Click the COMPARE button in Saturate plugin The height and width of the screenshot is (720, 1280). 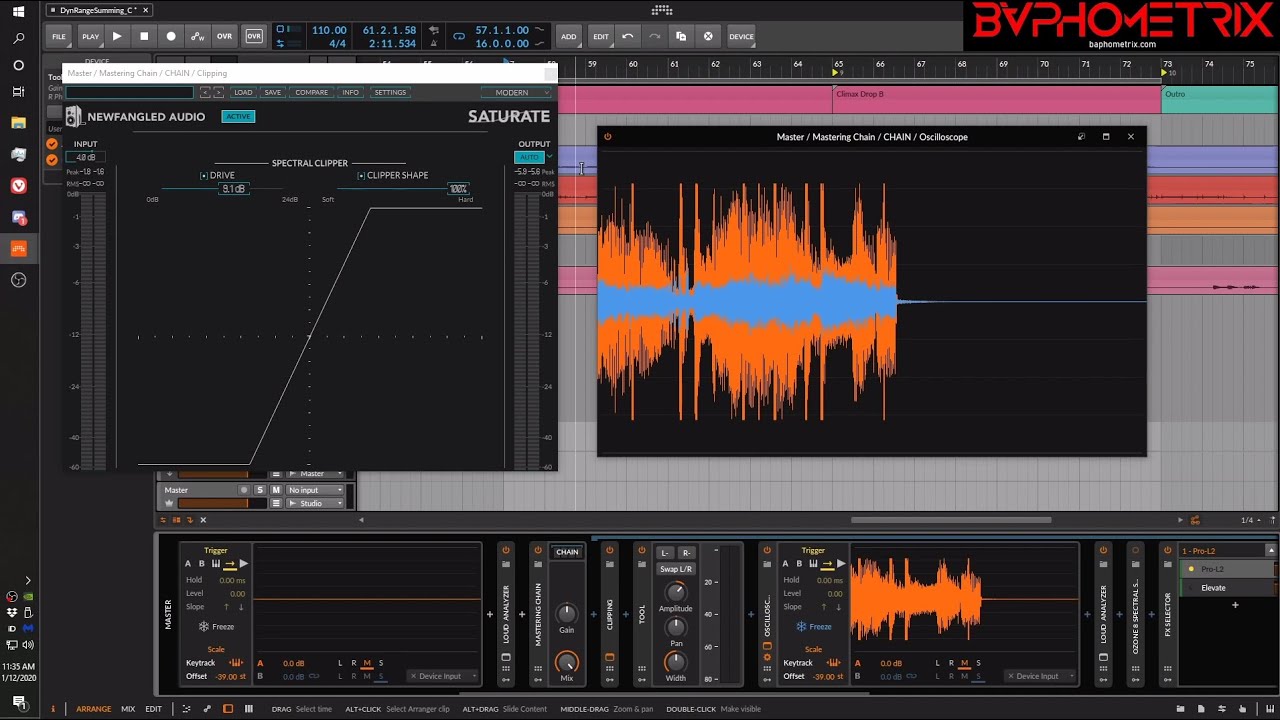311,92
